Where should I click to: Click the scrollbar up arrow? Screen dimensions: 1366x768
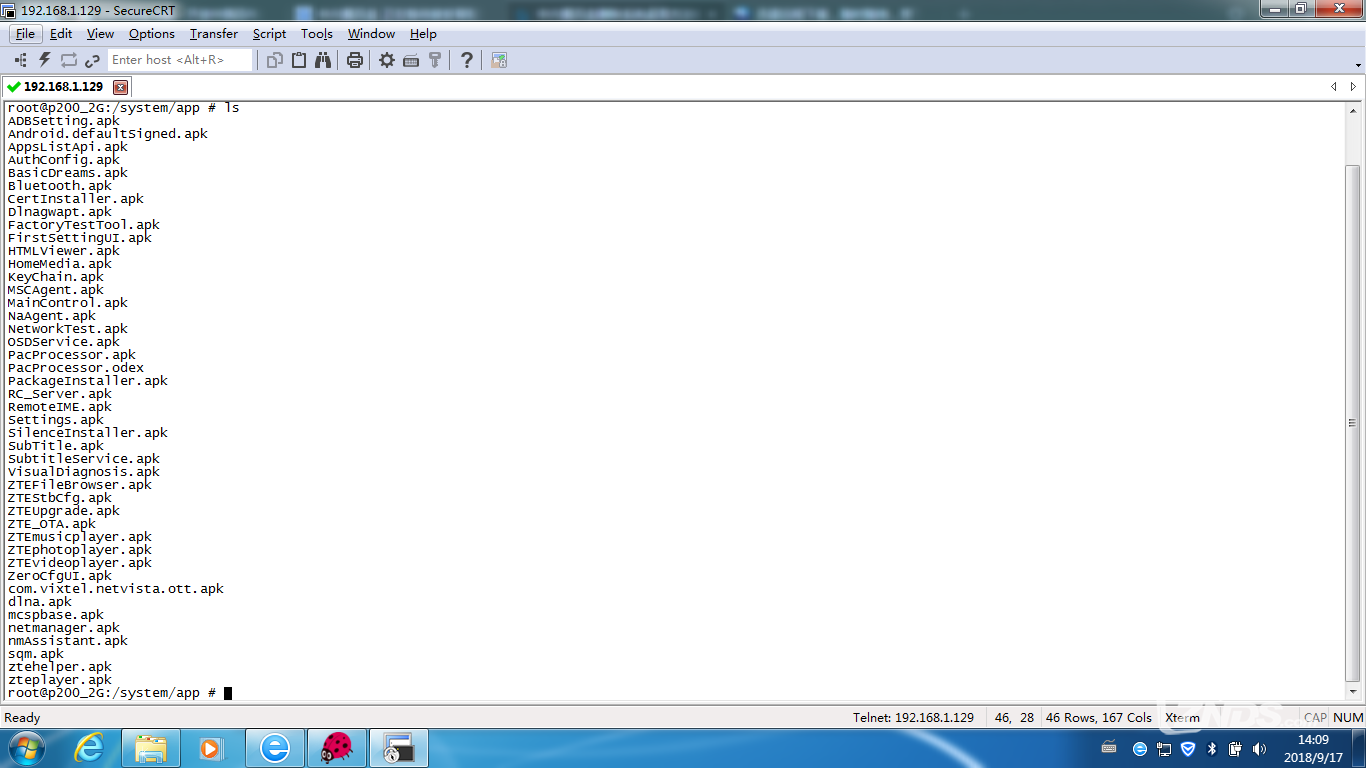(1352, 110)
